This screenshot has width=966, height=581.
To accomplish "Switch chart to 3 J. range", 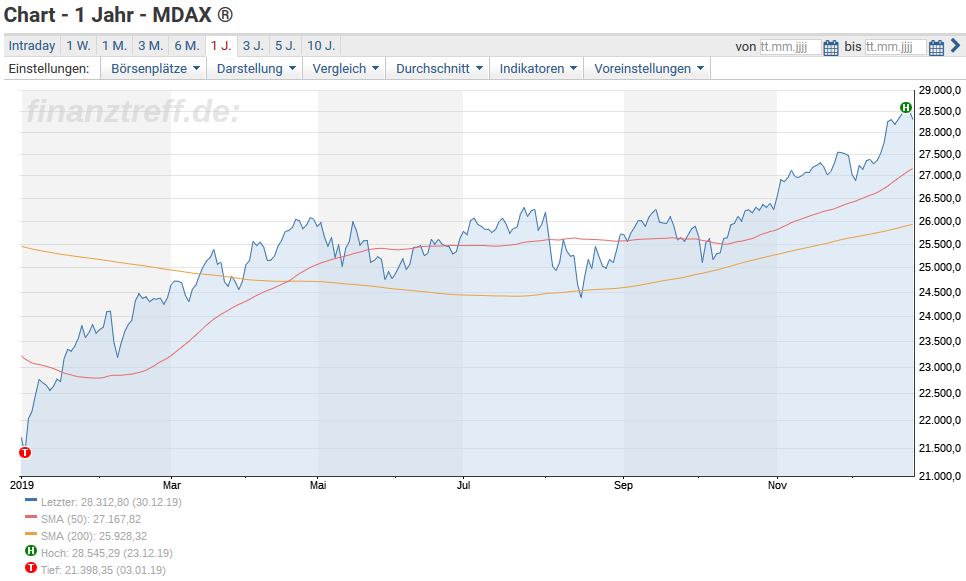I will [253, 46].
